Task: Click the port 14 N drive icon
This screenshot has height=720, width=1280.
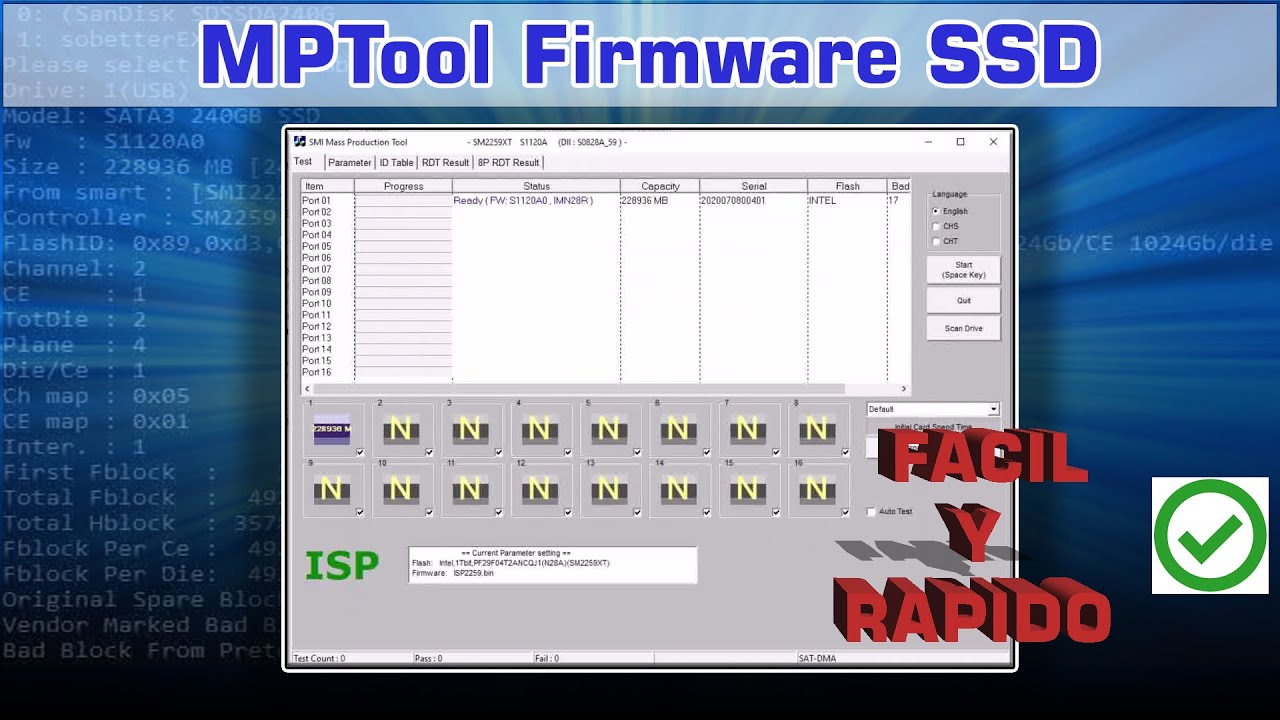Action: pos(678,490)
